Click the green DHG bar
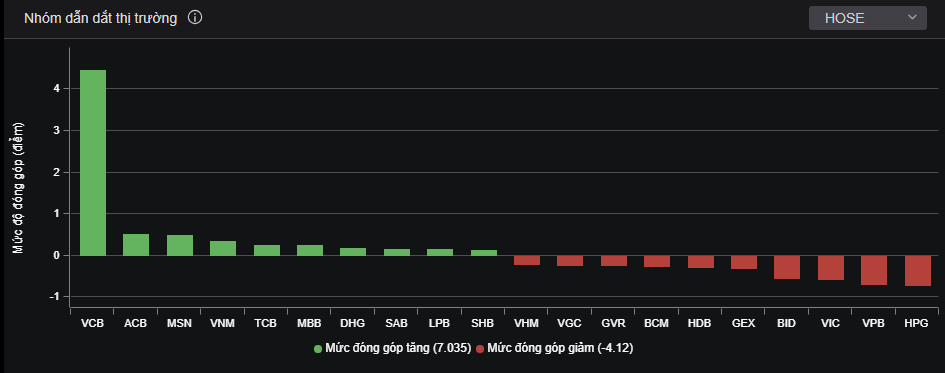The image size is (945, 373). point(353,252)
